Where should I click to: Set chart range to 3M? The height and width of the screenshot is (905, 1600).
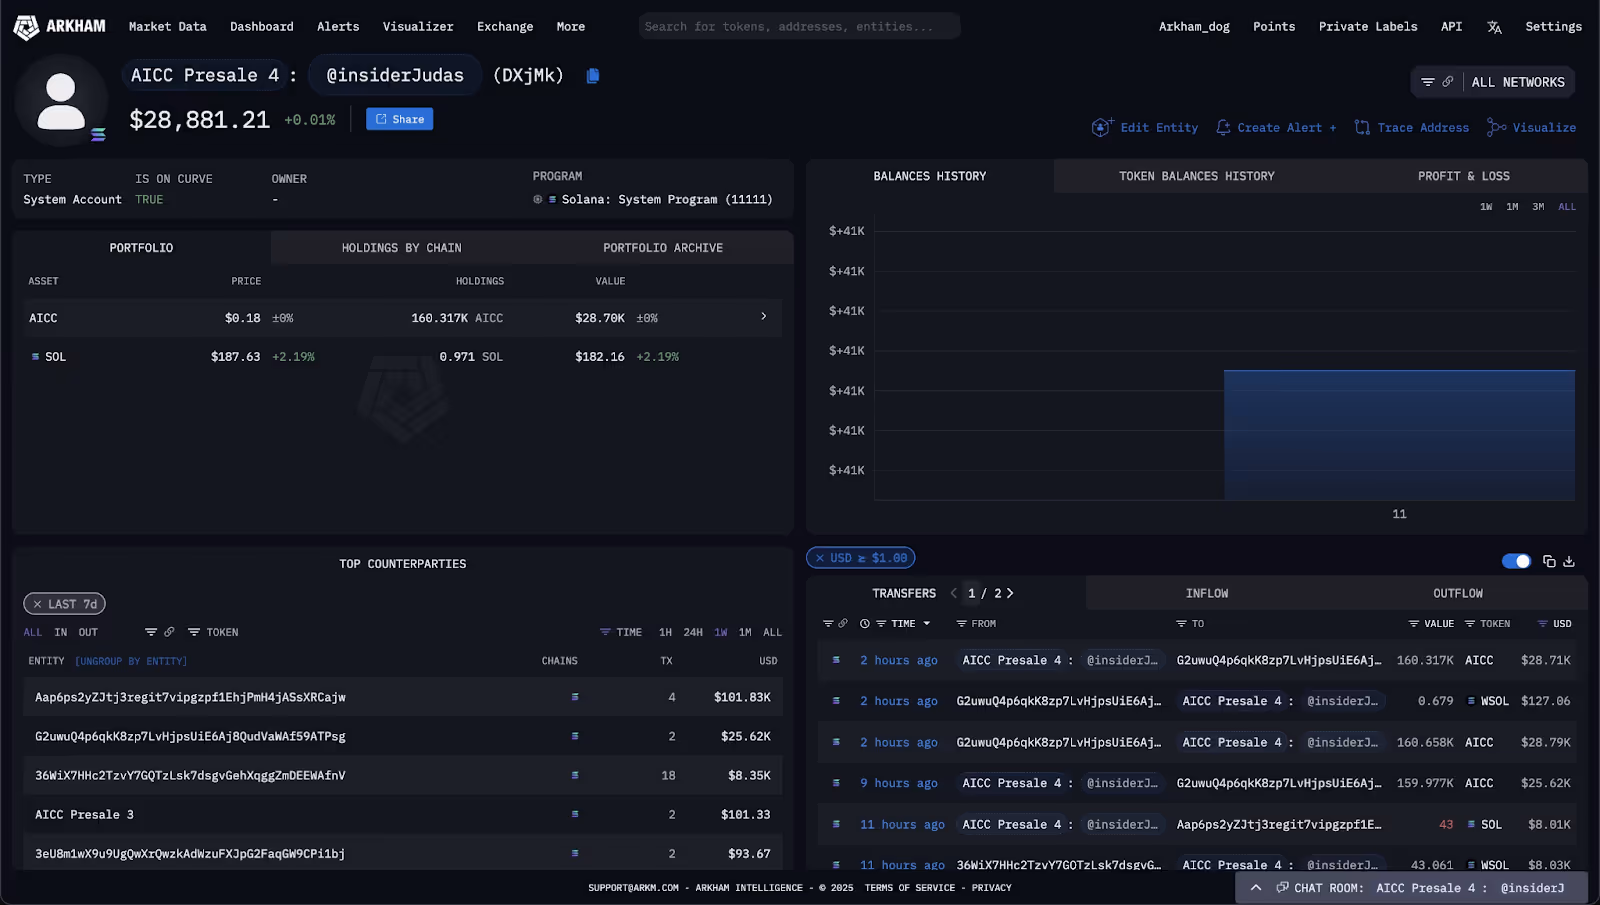[1538, 207]
